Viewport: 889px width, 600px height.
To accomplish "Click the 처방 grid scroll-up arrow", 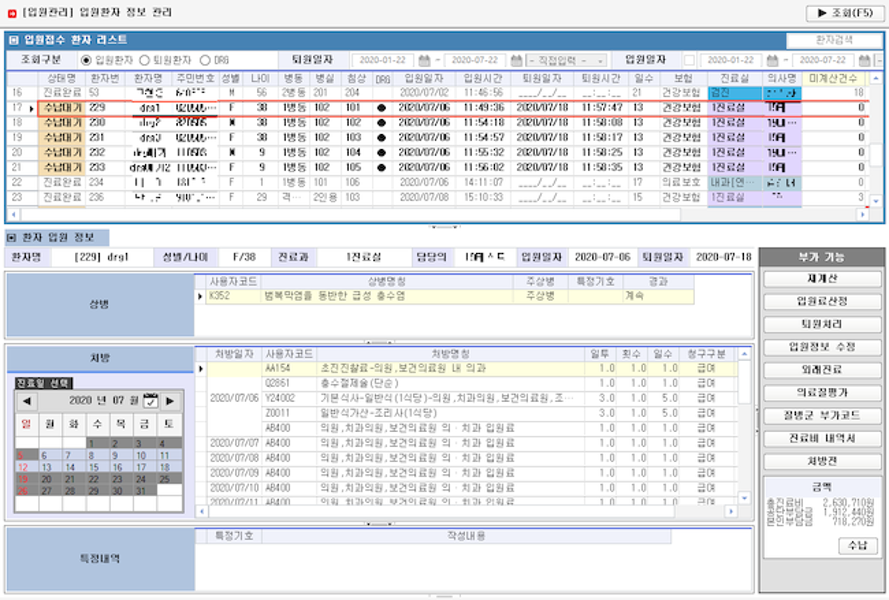I will coord(744,354).
